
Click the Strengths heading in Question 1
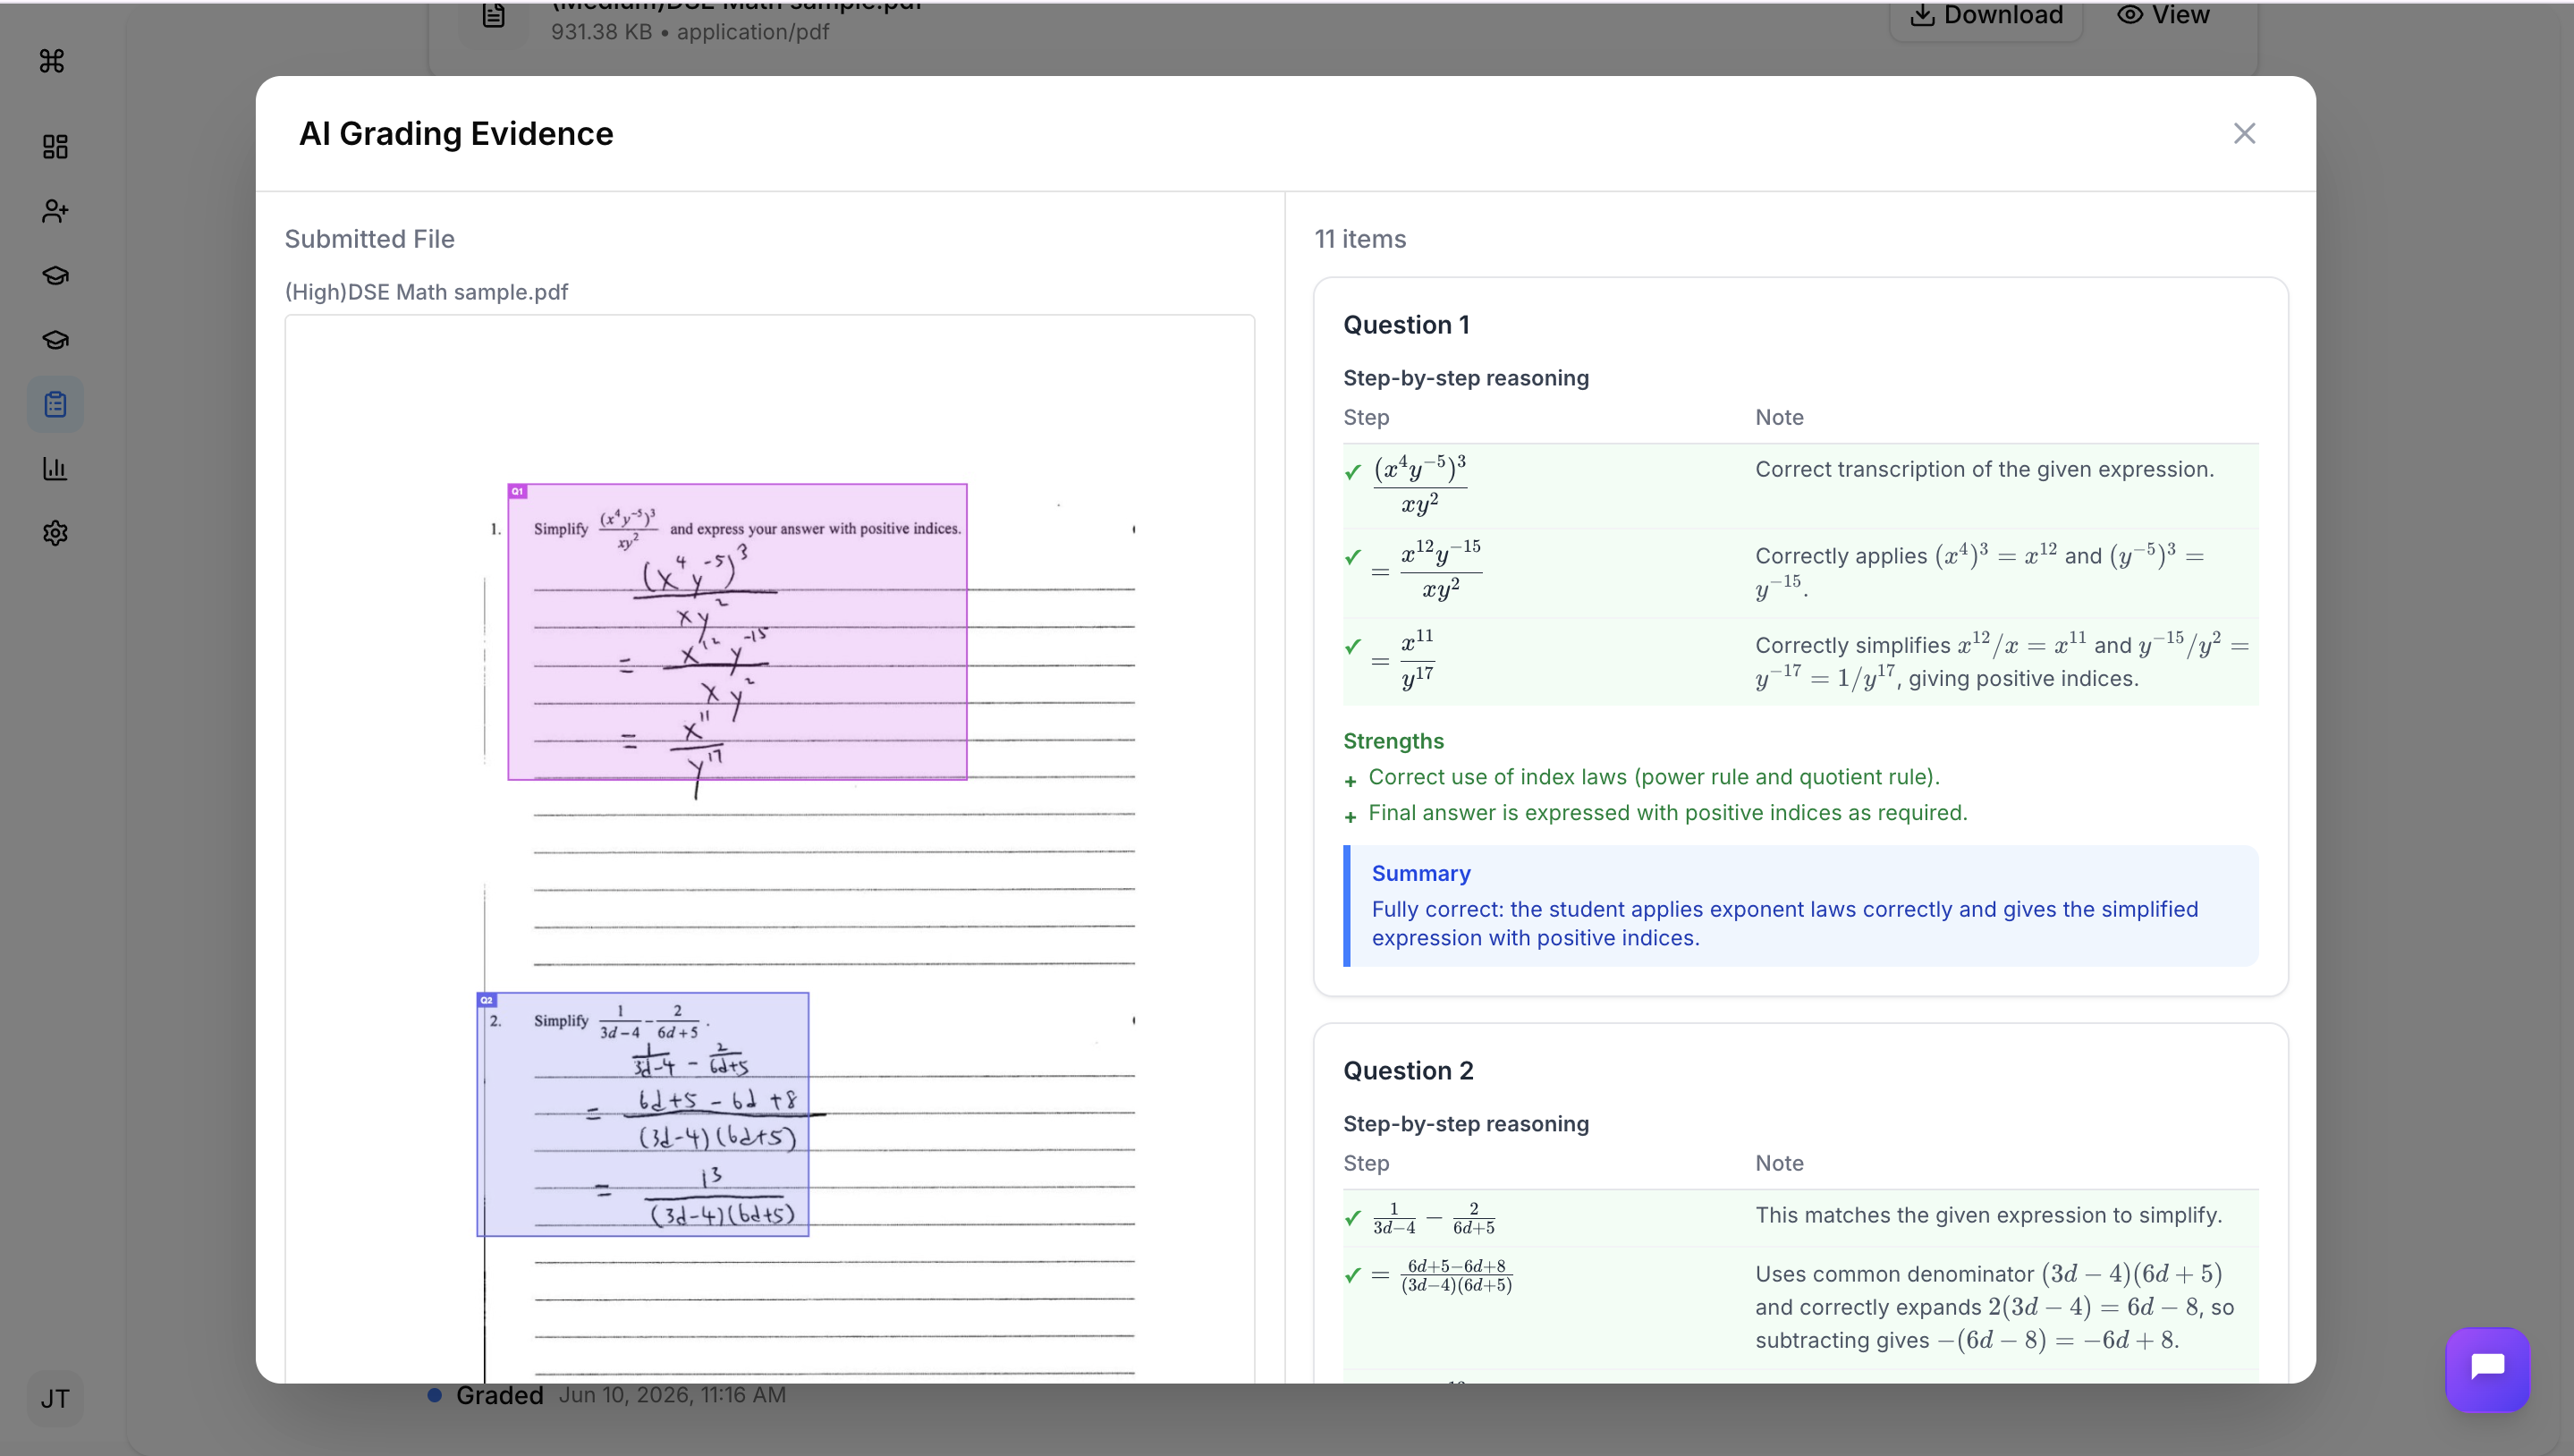click(x=1393, y=741)
